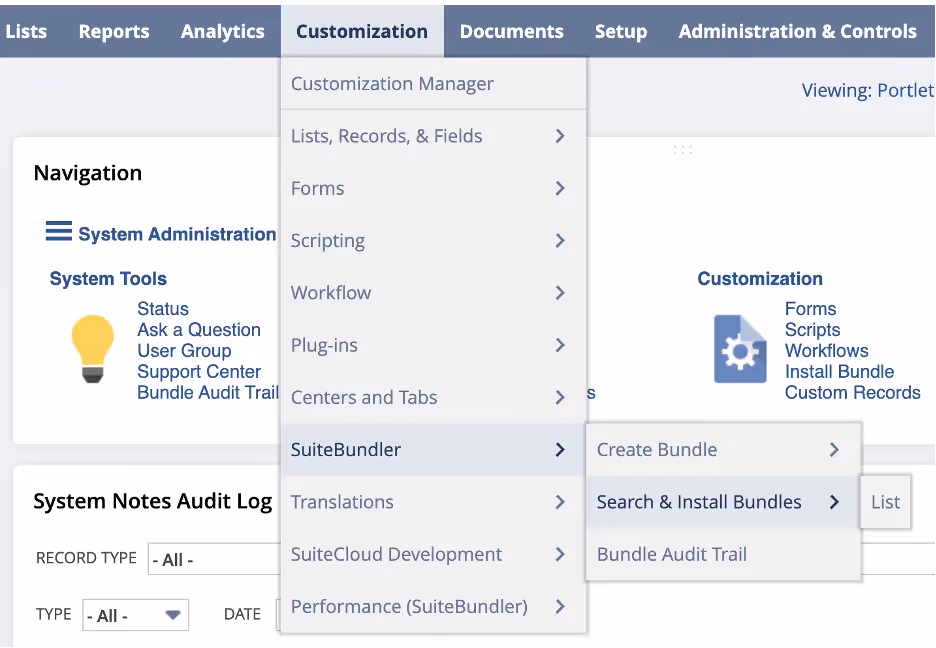Select Customization Manager from the menu

click(390, 84)
